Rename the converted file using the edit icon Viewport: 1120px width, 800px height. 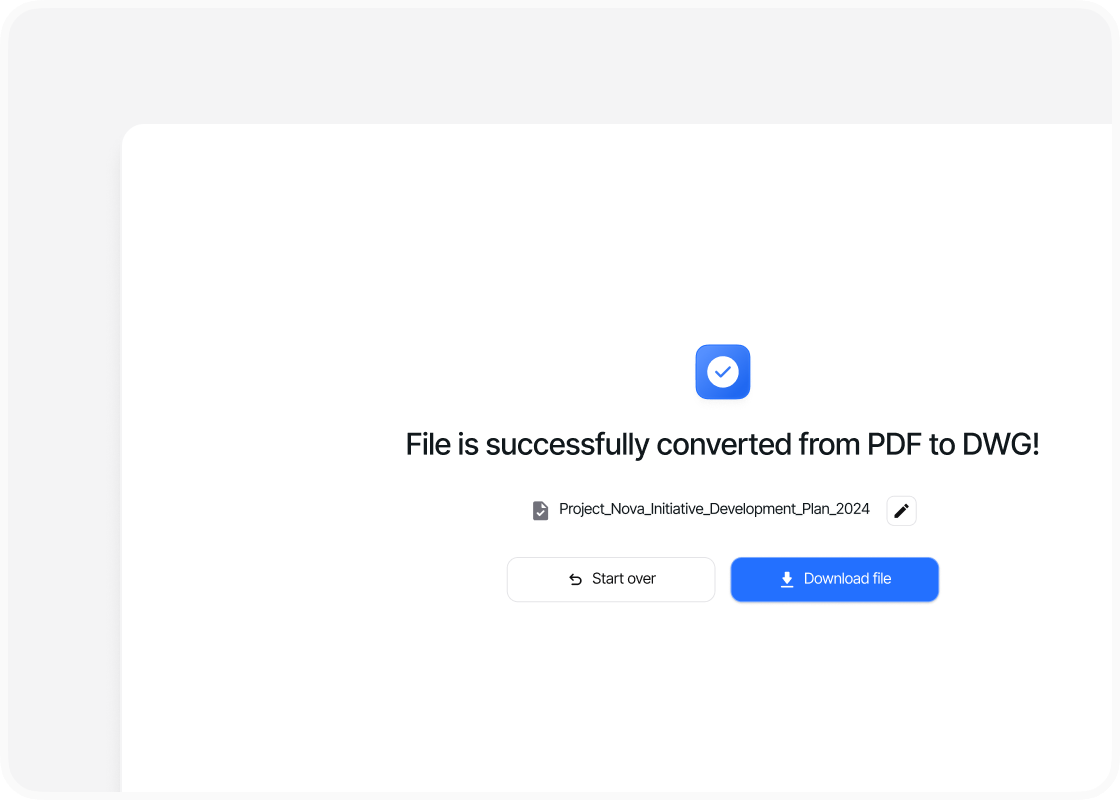[901, 510]
